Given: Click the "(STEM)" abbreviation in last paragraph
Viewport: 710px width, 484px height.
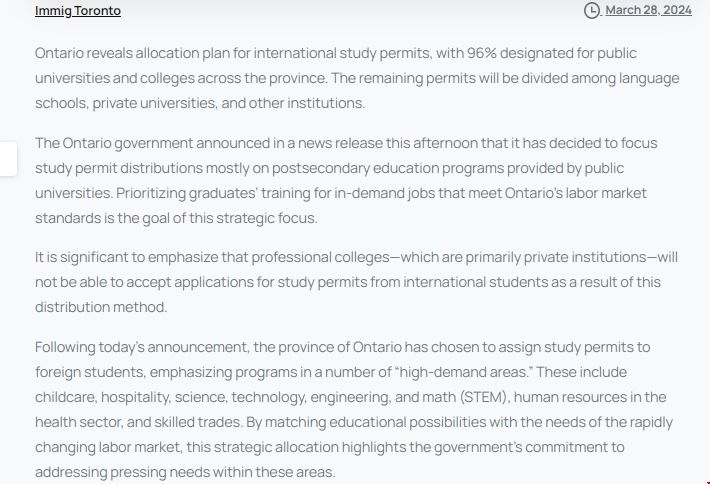Looking at the screenshot, I should [x=484, y=398].
